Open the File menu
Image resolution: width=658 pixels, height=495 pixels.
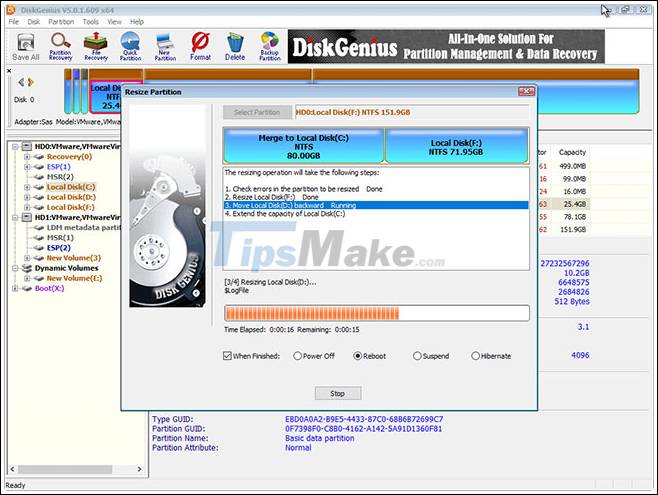click(13, 22)
